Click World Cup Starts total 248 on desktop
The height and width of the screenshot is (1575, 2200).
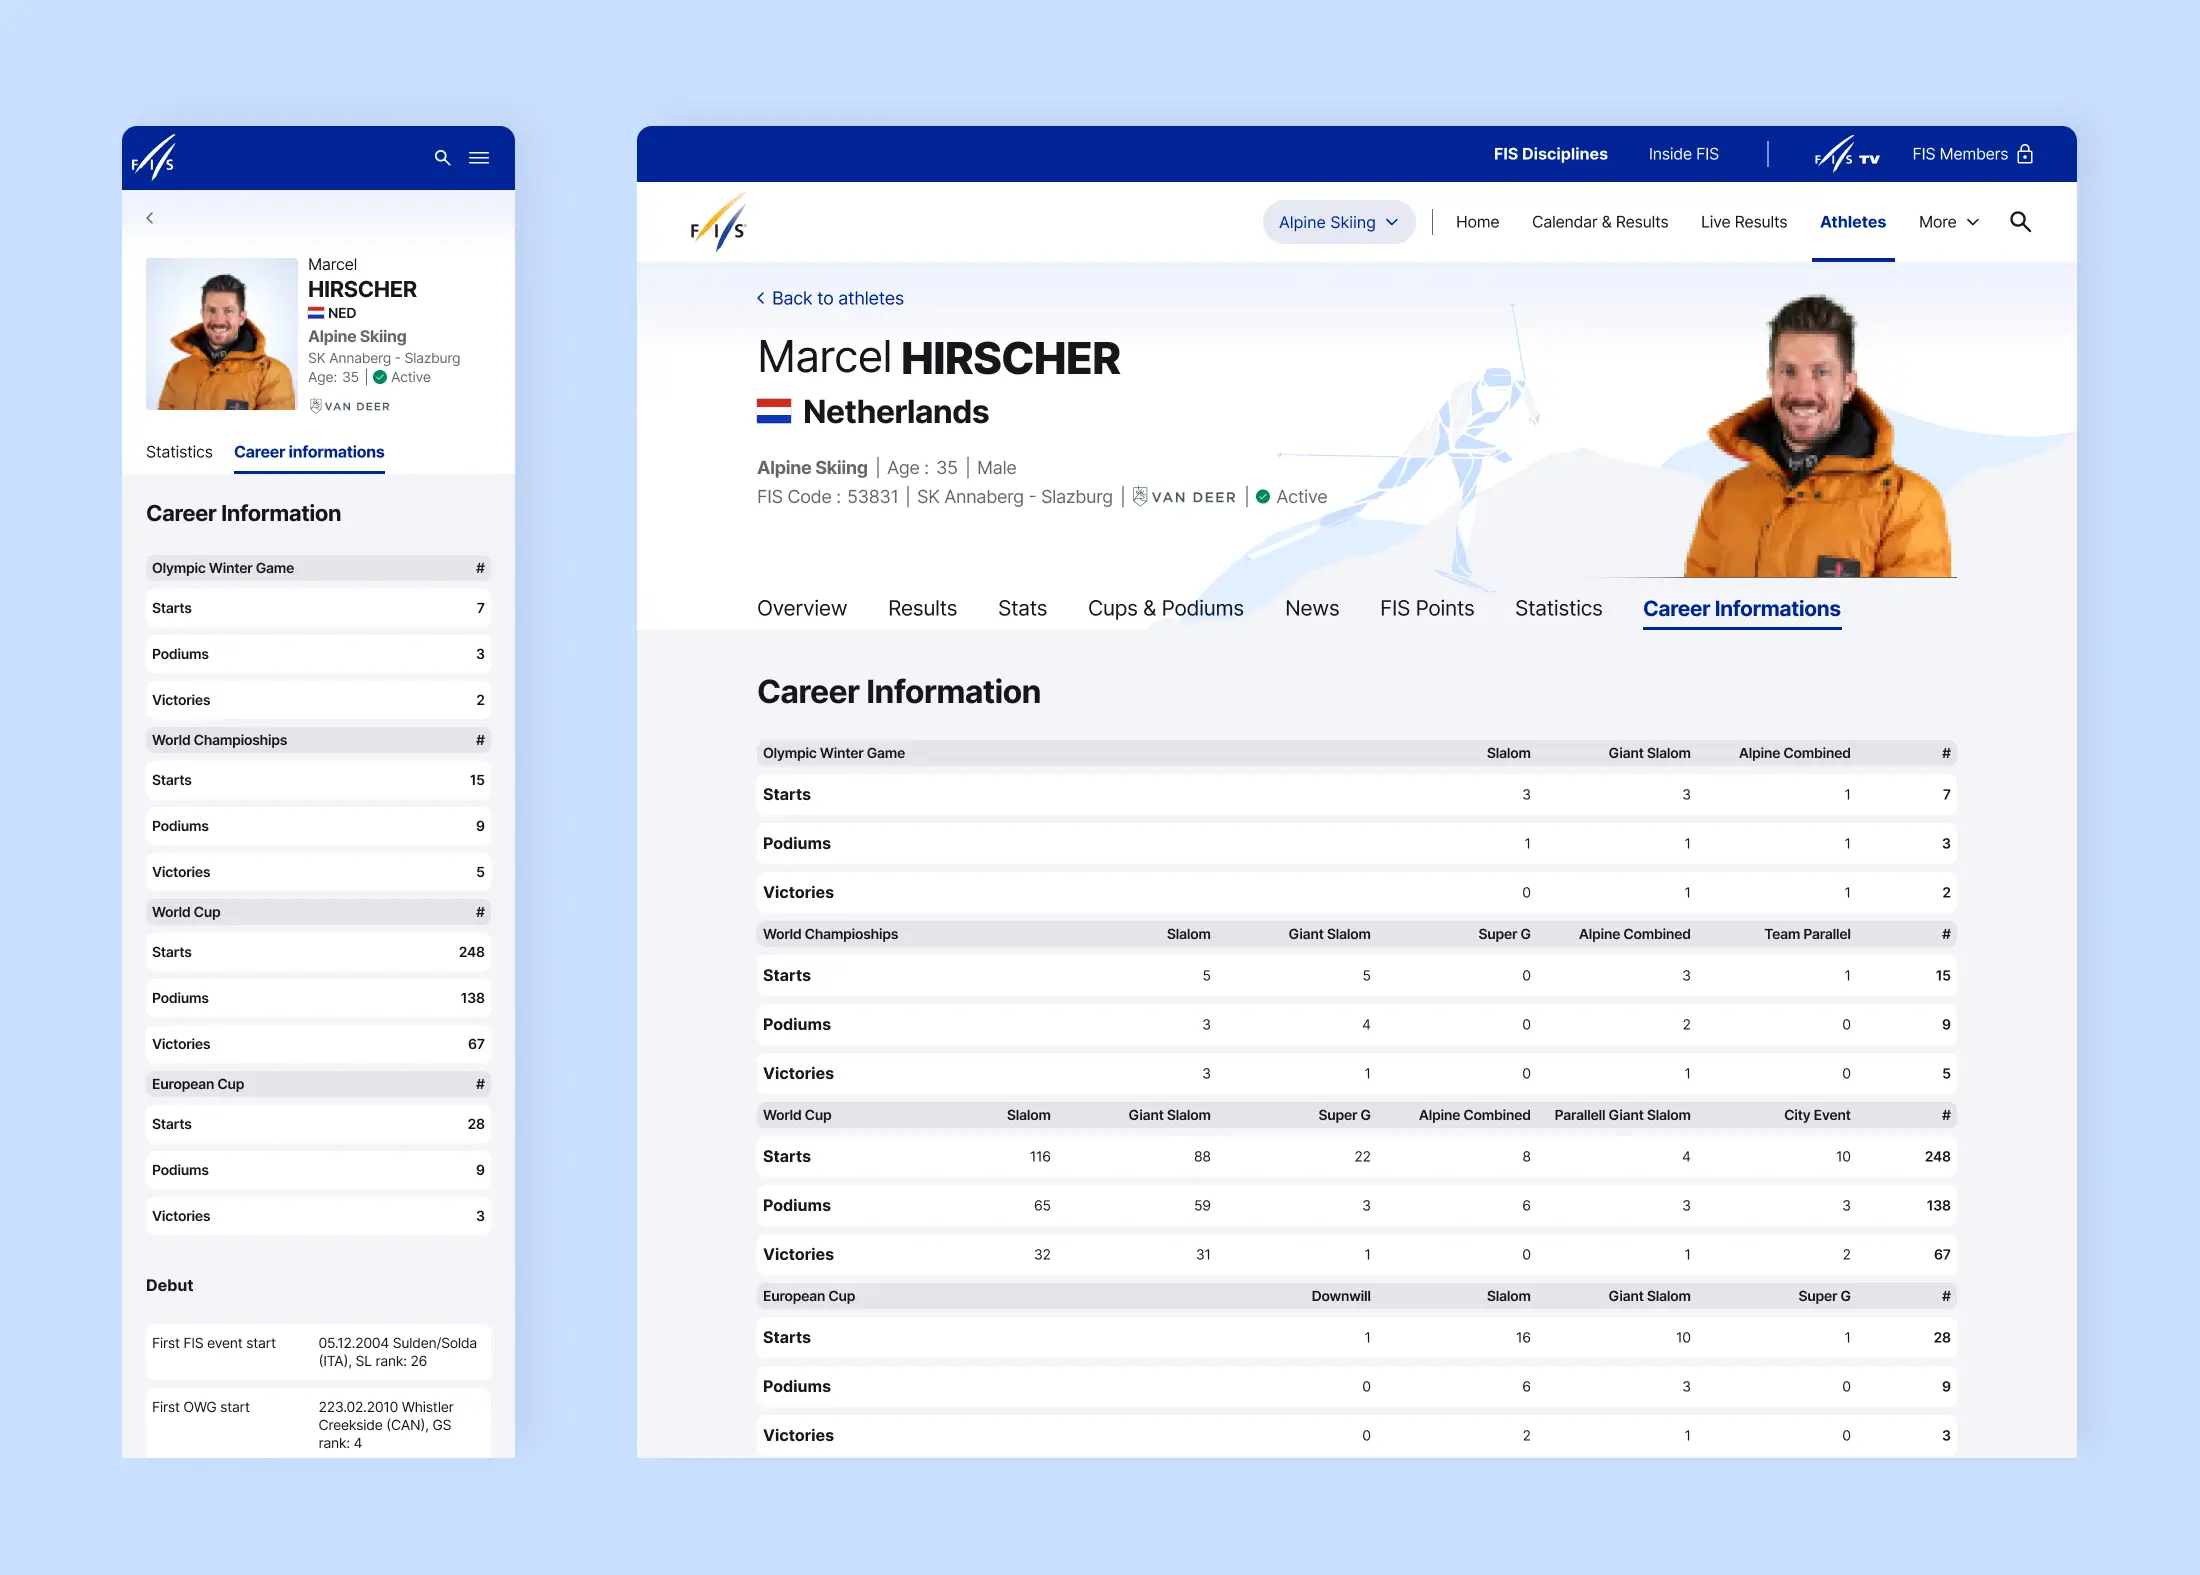pos(1937,1156)
